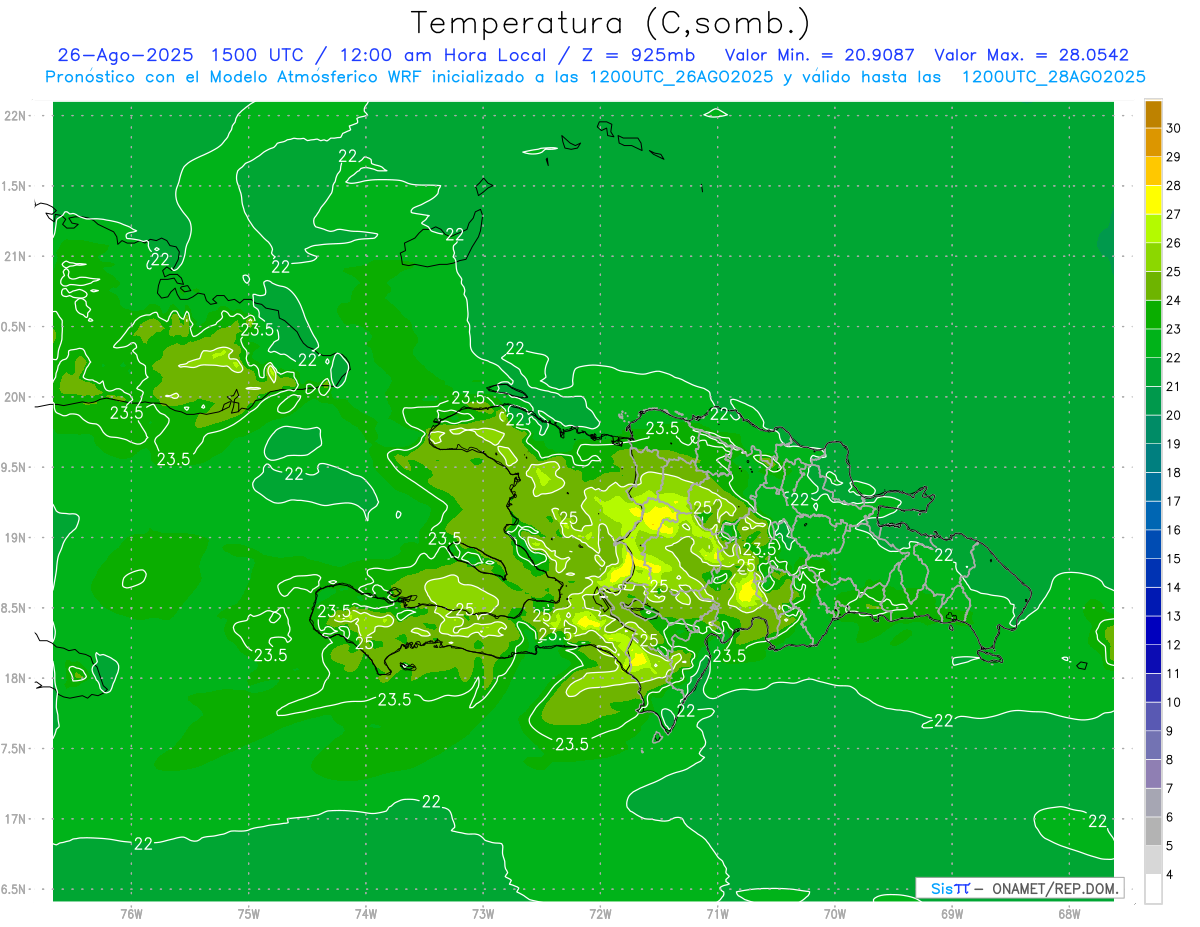
Task: Click the '74W' longitude axis label
Action: tap(366, 914)
